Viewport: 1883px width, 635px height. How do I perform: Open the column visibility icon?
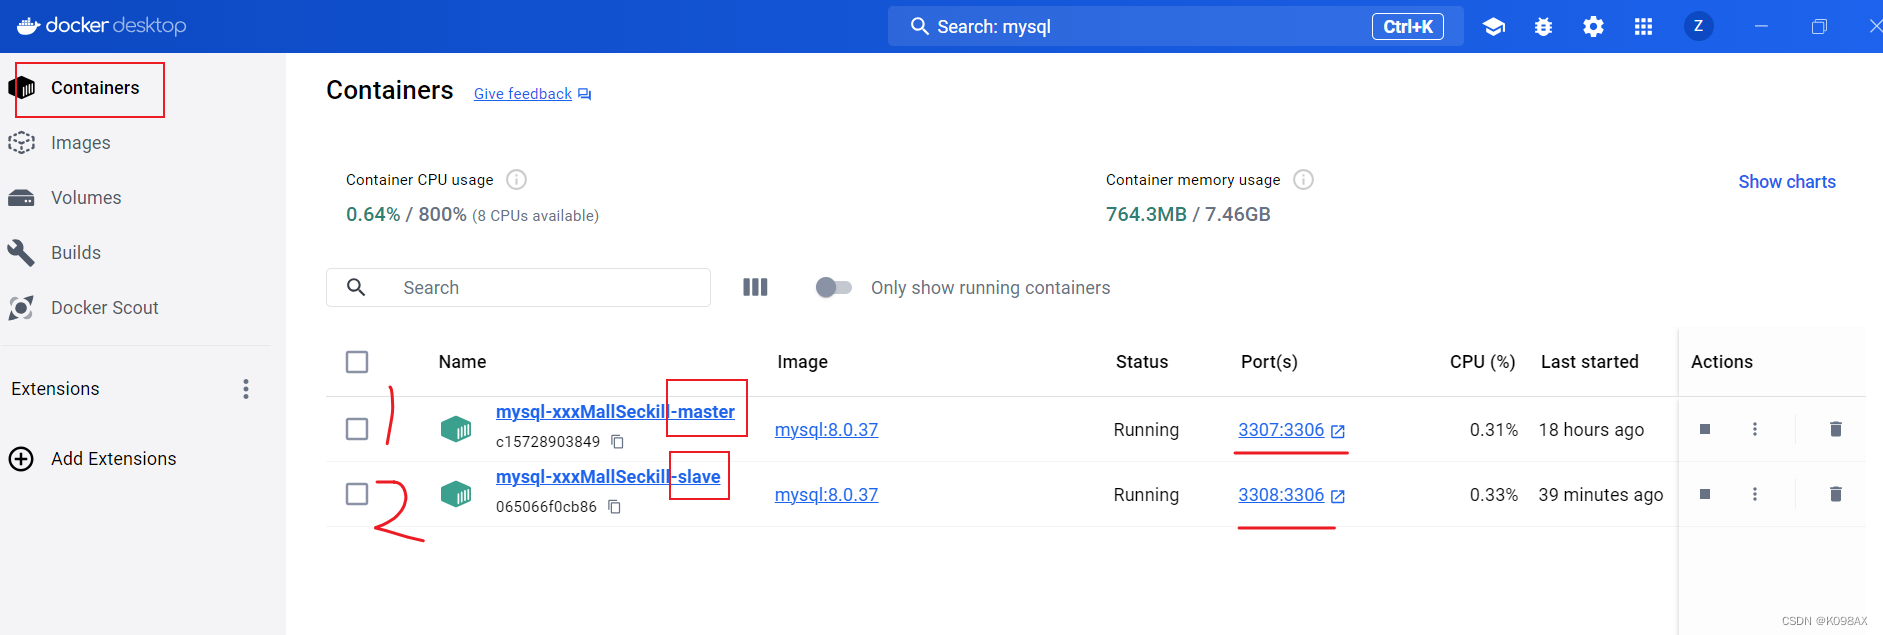coord(755,288)
